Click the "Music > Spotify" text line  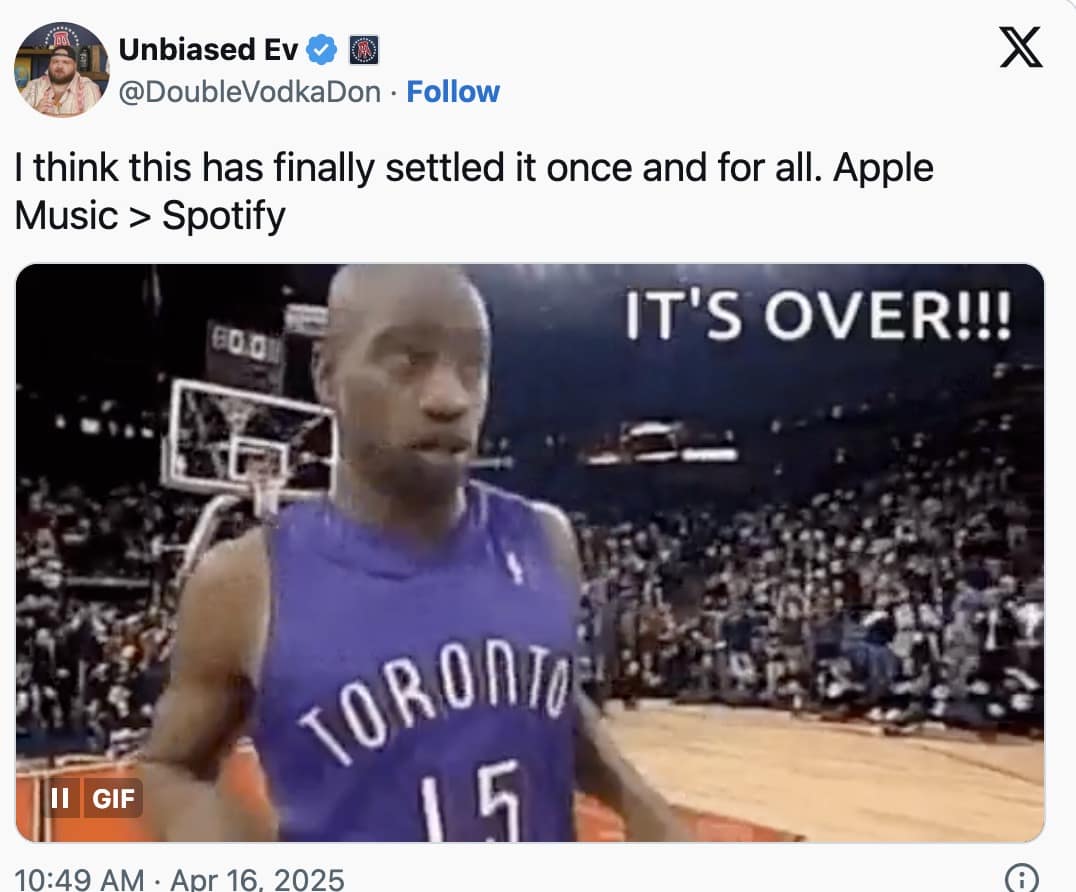pyautogui.click(x=150, y=216)
